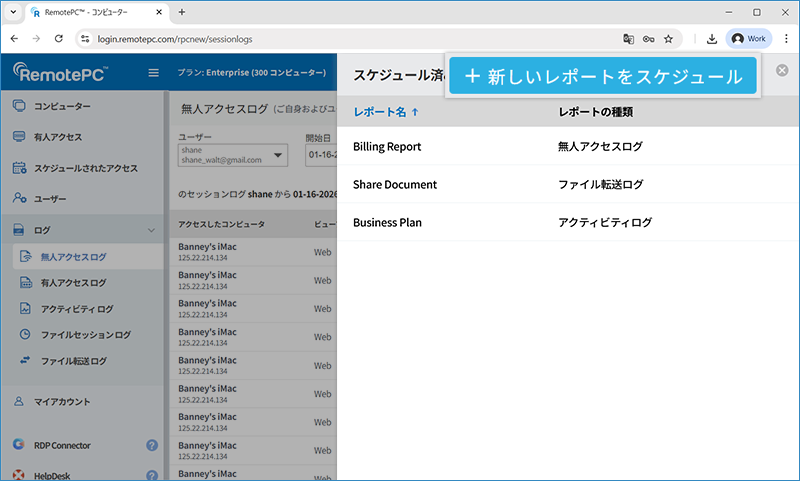
Task: Select 無人アクセスログ in sidebar
Action: [73, 257]
